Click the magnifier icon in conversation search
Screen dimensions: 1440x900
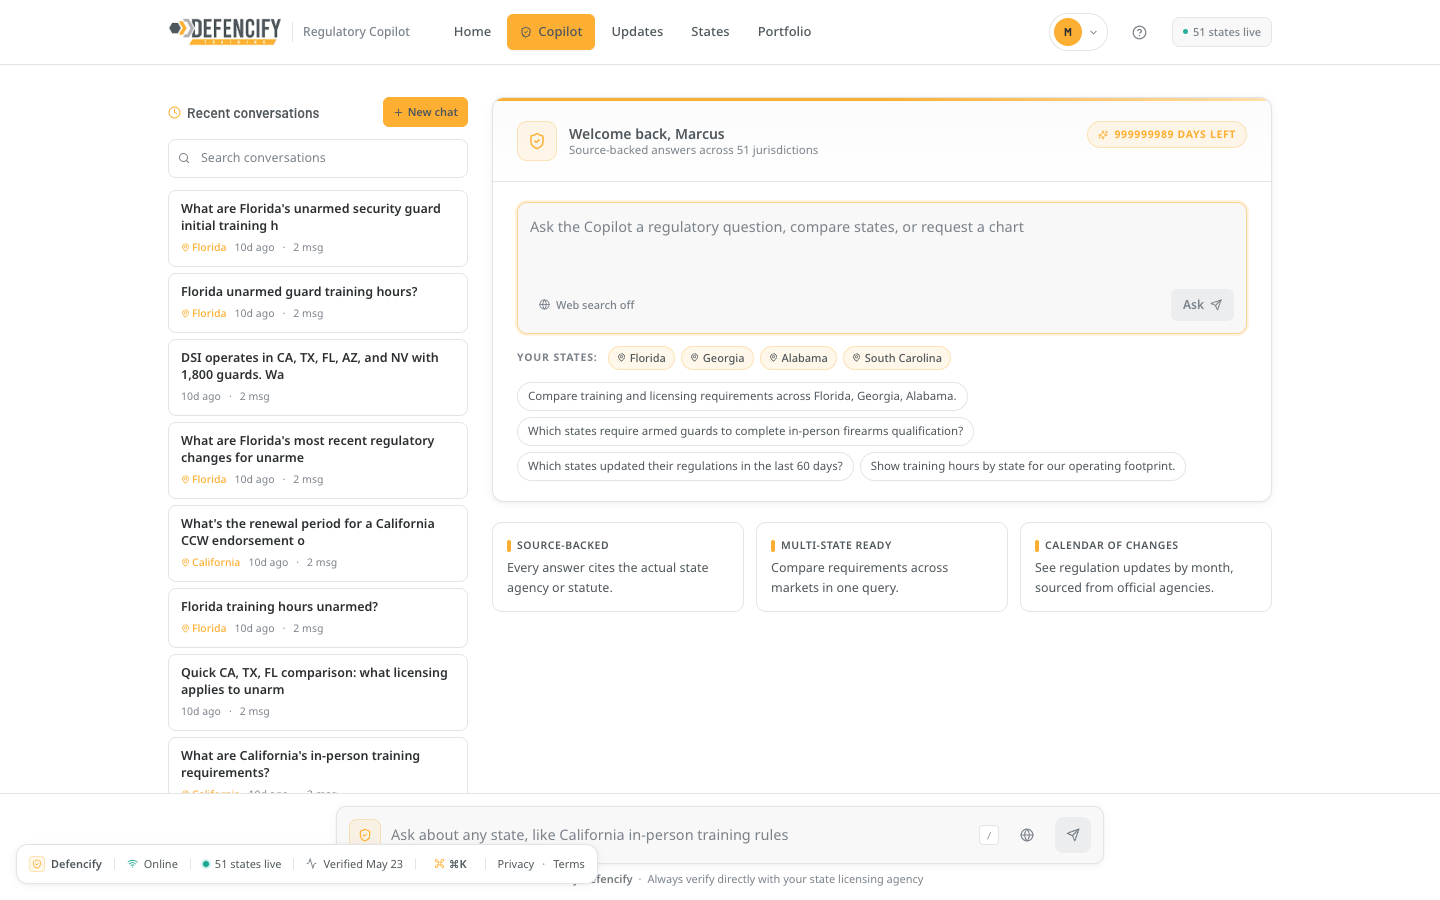184,158
